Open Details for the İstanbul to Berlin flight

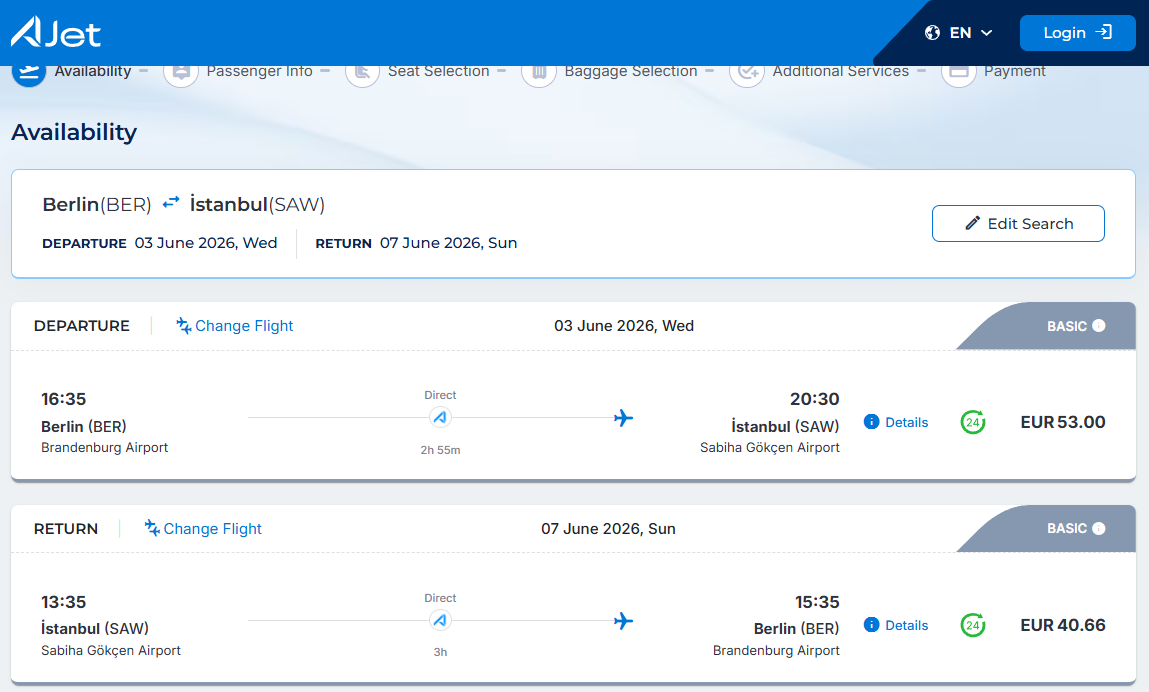click(x=896, y=625)
